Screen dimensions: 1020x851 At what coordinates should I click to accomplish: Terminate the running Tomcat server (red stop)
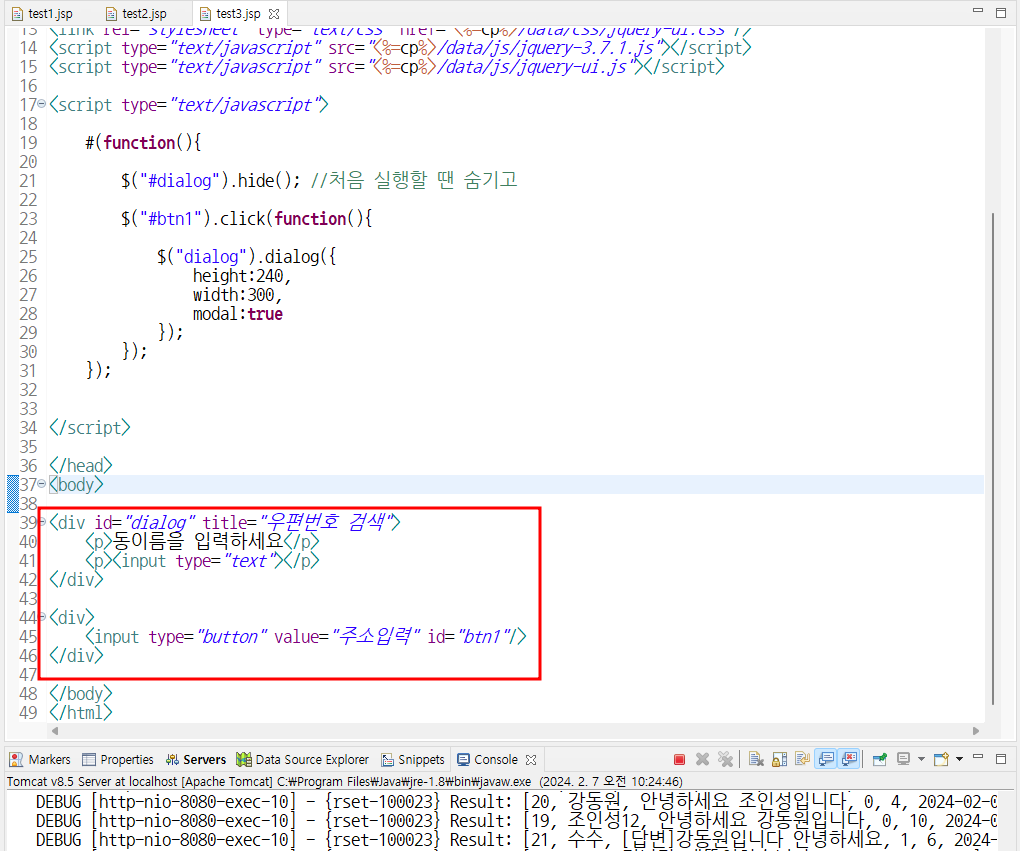tap(679, 759)
